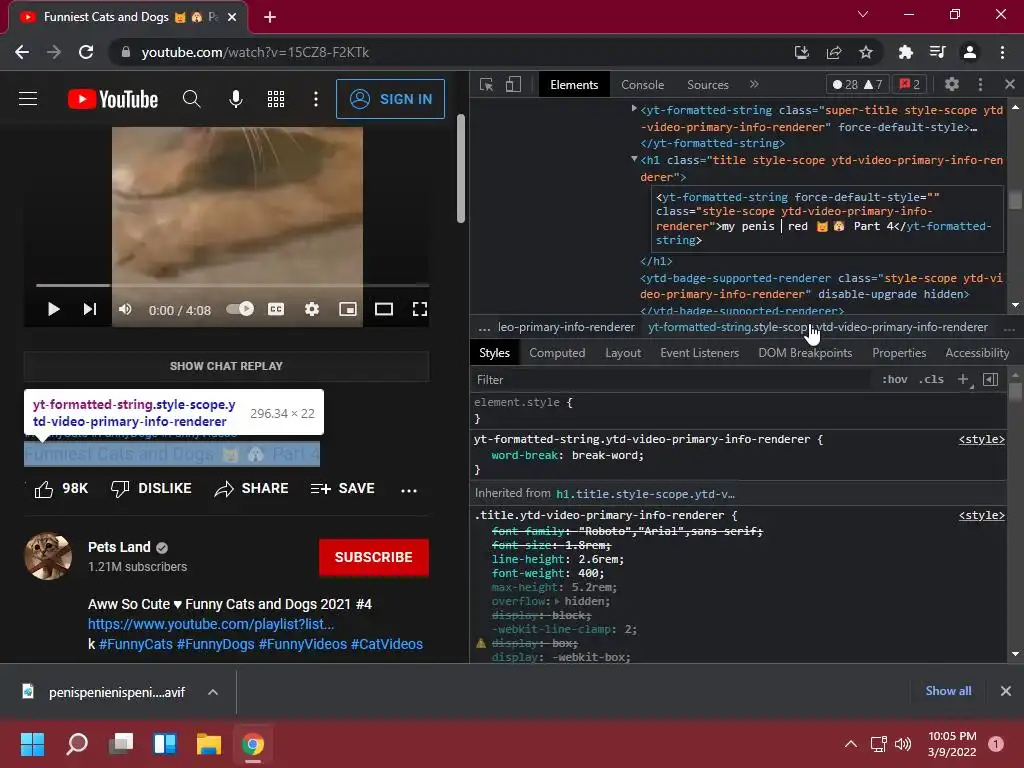This screenshot has height=768, width=1024.
Task: Show more DevTools tabs chevron
Action: [x=754, y=84]
